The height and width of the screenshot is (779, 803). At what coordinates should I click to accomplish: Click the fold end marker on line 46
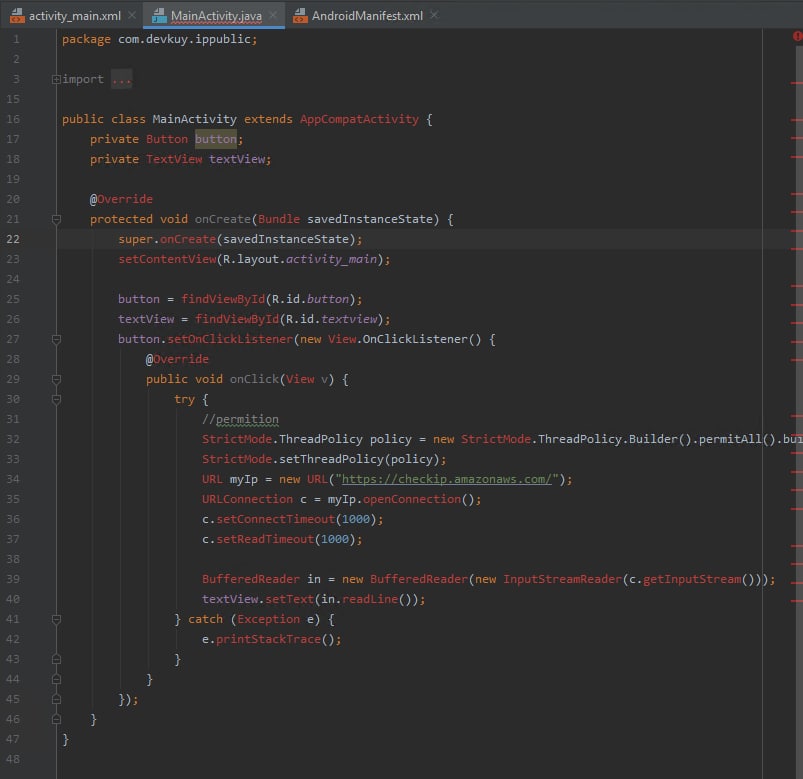pos(56,719)
